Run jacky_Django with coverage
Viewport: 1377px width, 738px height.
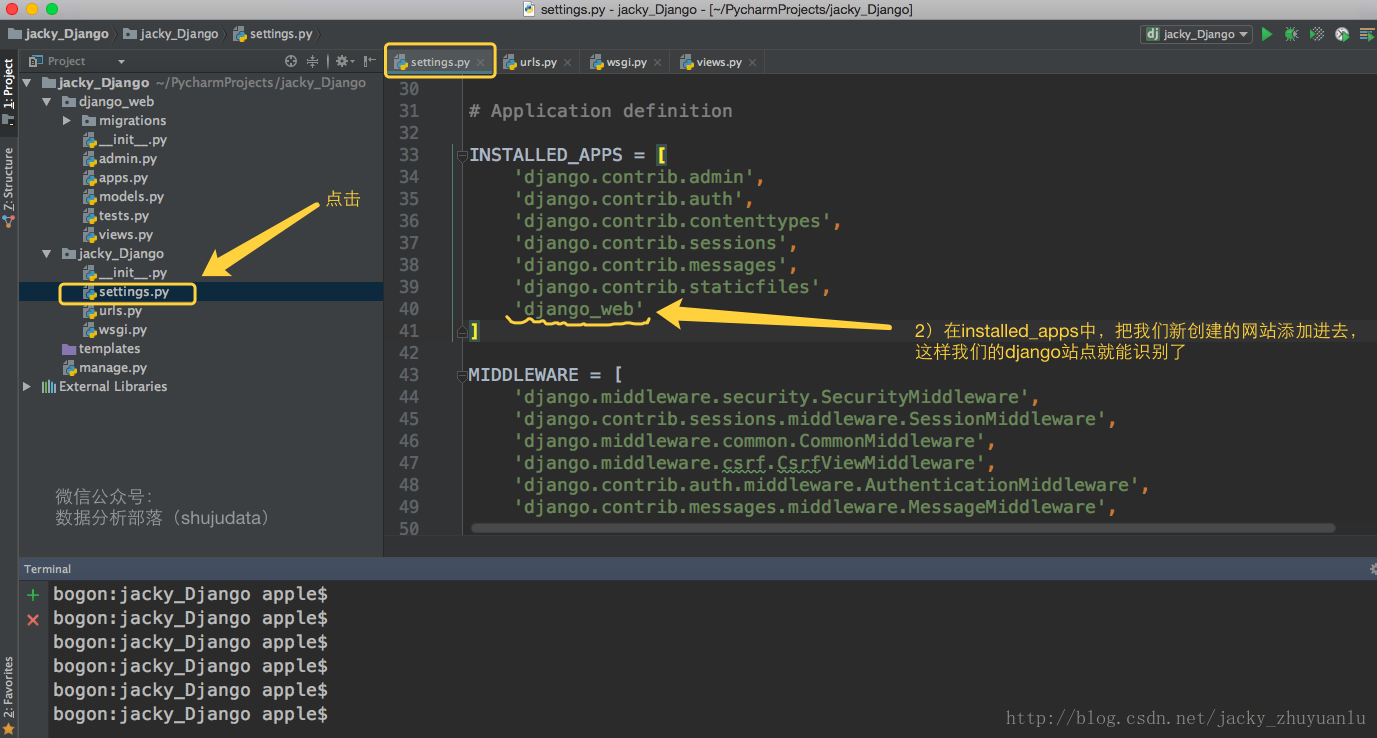pos(1317,34)
